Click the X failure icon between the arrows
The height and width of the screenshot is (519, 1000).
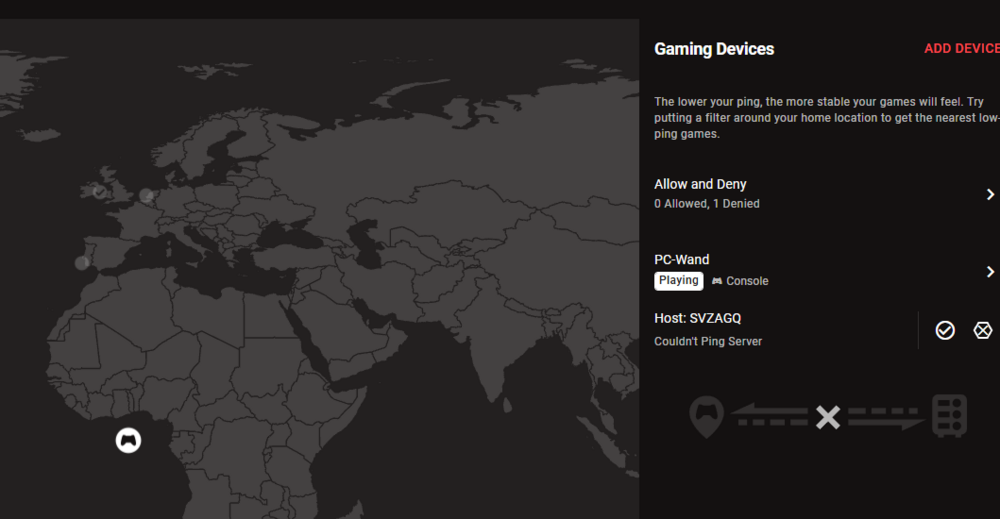827,417
